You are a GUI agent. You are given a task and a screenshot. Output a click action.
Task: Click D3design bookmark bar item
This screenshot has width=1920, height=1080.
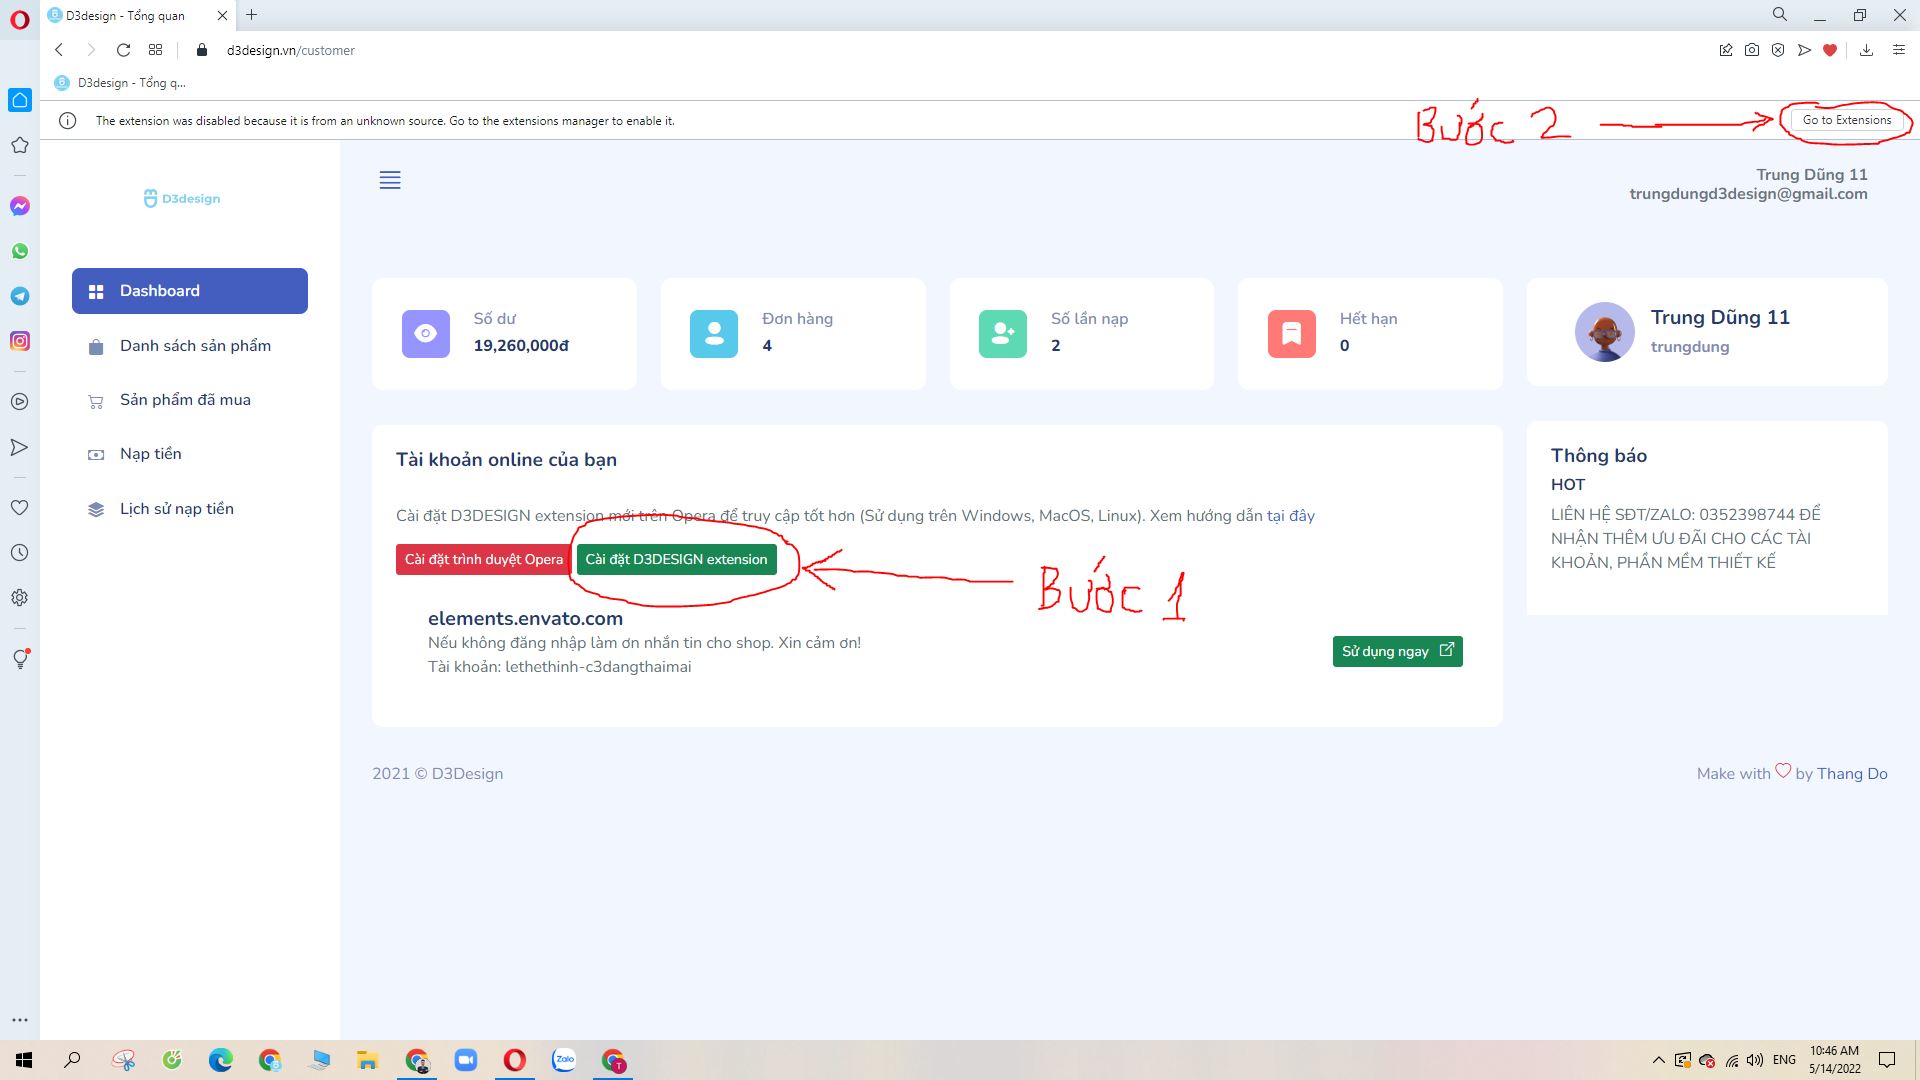(x=120, y=83)
